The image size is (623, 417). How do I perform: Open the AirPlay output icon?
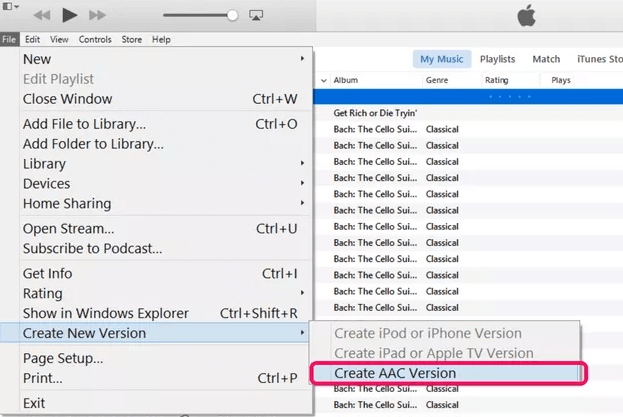[255, 16]
